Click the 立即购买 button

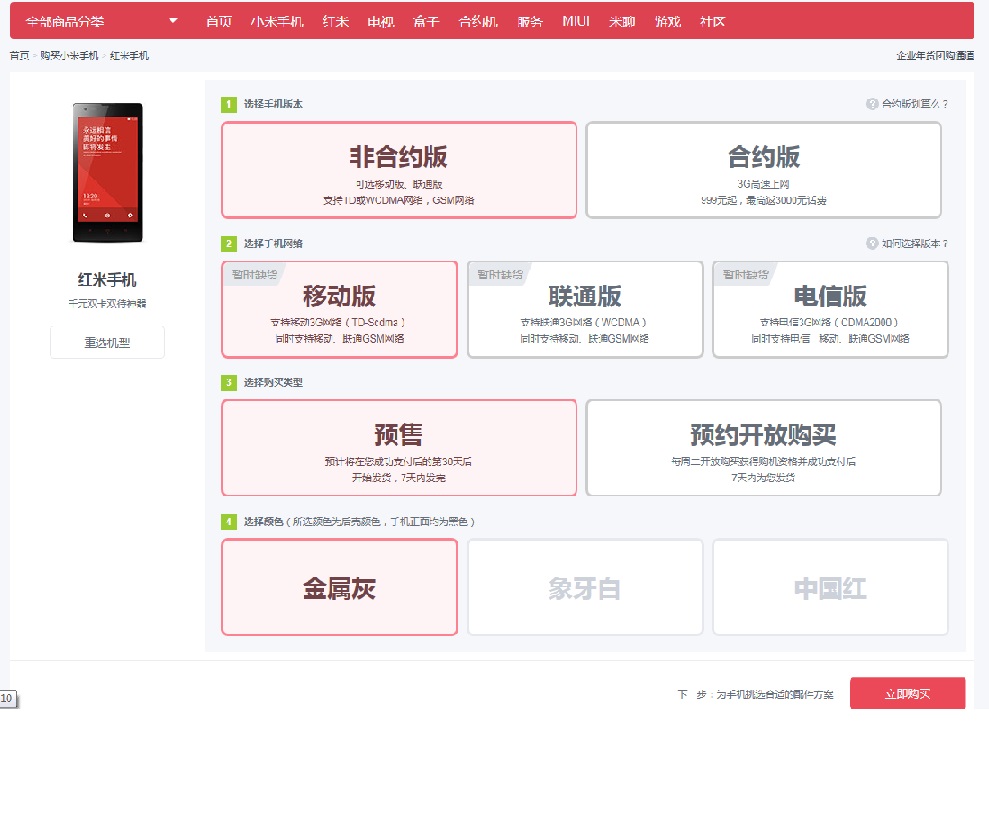click(907, 693)
